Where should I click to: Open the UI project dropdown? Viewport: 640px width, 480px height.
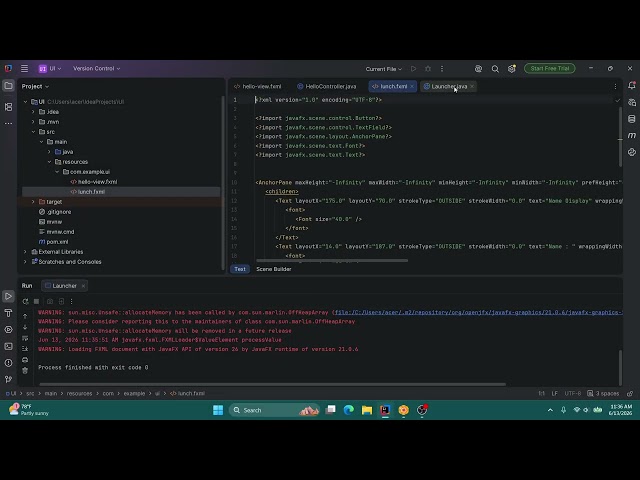pyautogui.click(x=50, y=69)
